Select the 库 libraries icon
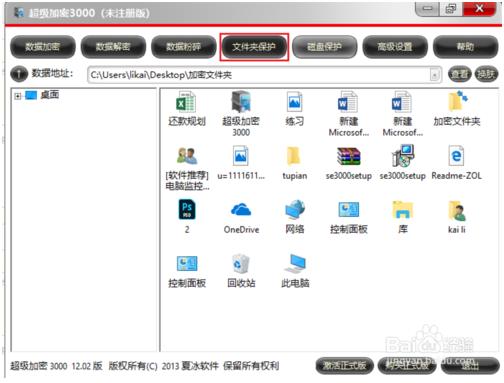 click(403, 209)
